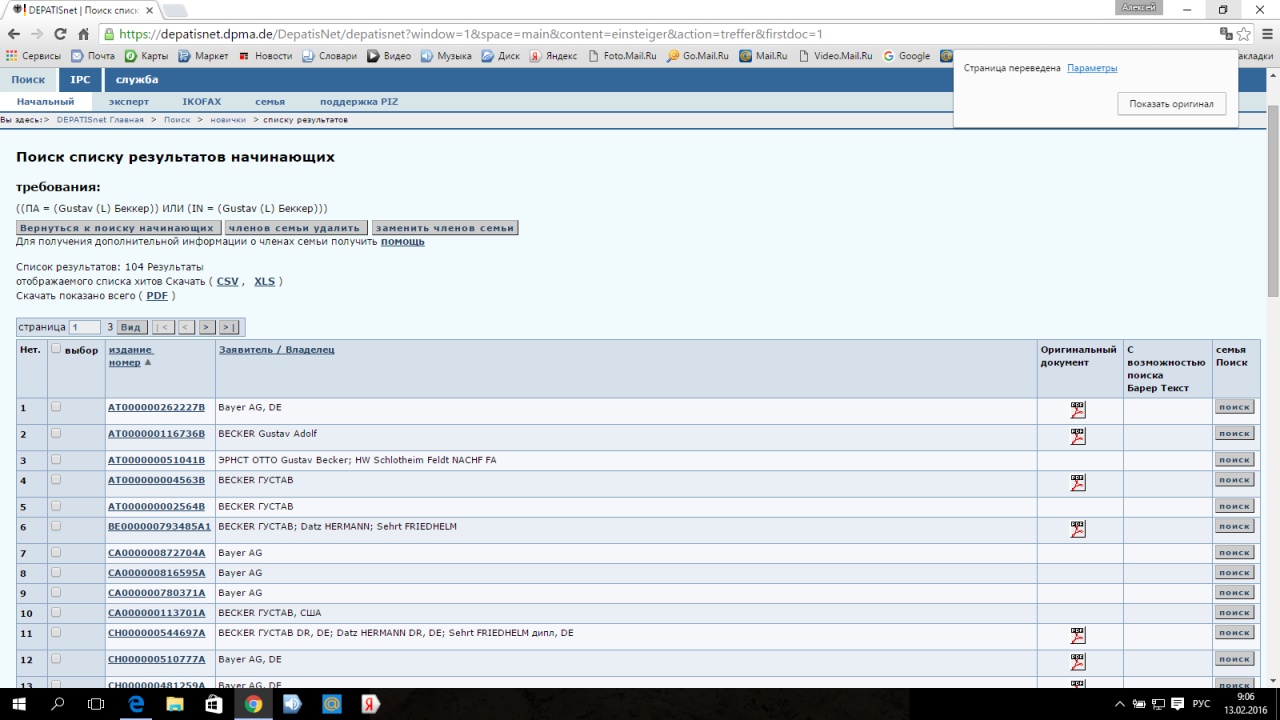Select row 6 checkbox for BE000000793485A1
This screenshot has width=1280, height=720.
56,526
